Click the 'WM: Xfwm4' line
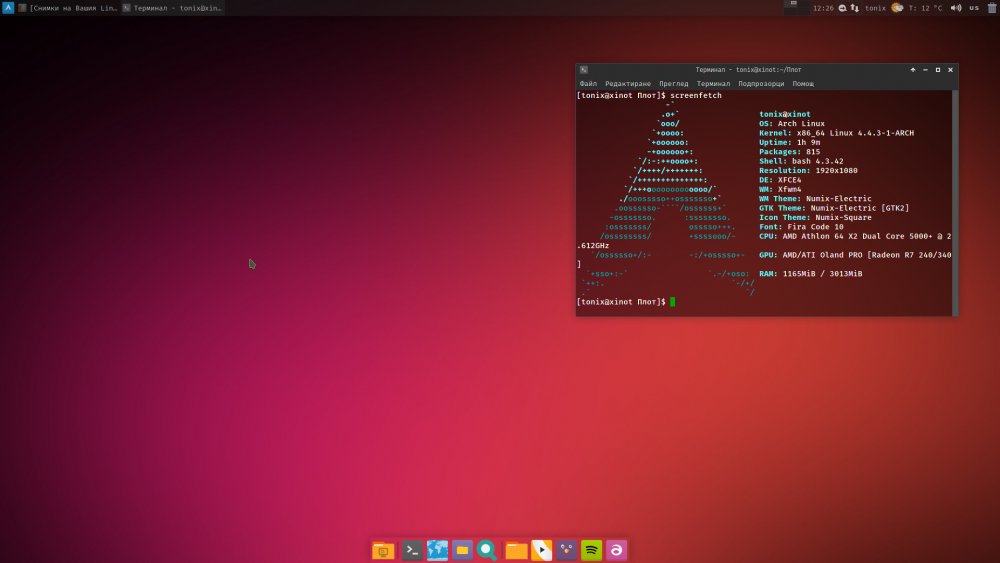 [780, 189]
